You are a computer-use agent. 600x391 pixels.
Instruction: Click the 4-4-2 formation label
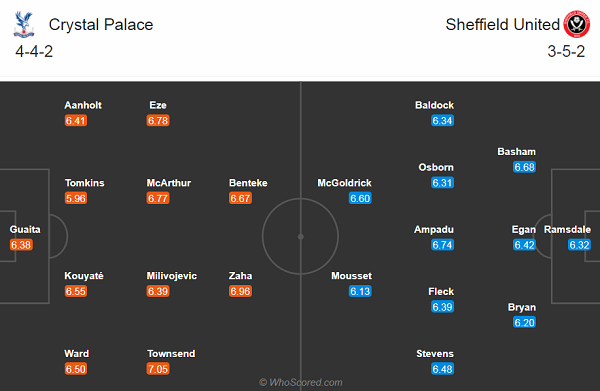(34, 51)
